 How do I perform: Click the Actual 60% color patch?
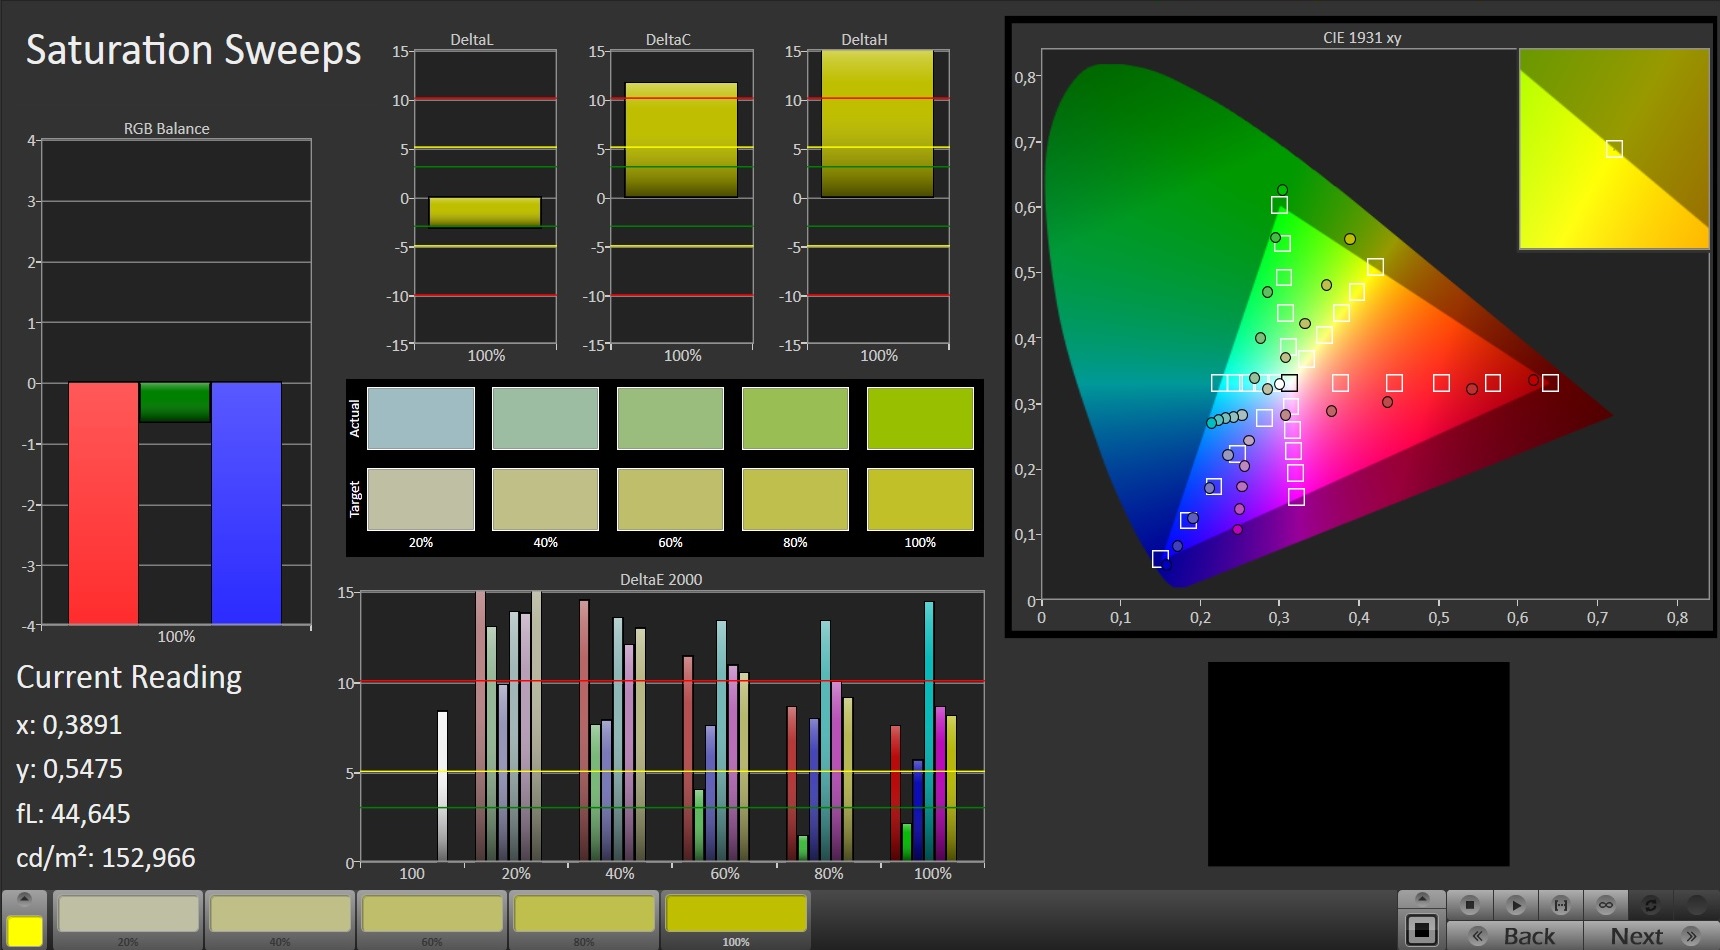click(x=670, y=418)
